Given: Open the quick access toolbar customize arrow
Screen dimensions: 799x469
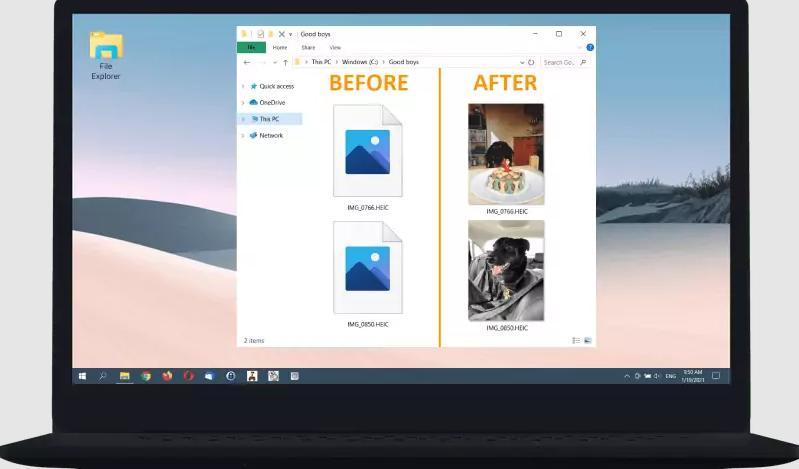Looking at the screenshot, I should click(290, 34).
